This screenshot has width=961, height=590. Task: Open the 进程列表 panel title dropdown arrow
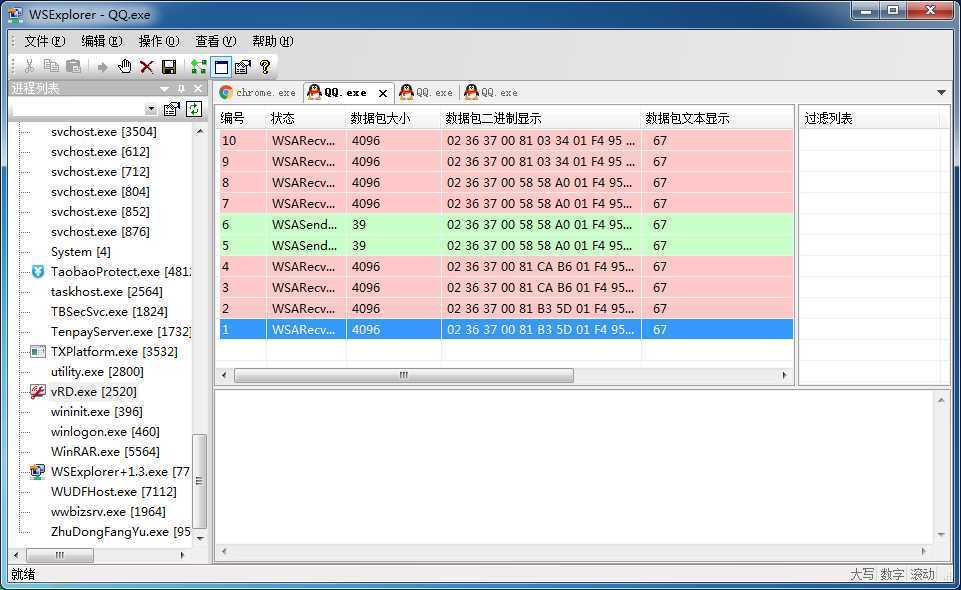(x=164, y=89)
